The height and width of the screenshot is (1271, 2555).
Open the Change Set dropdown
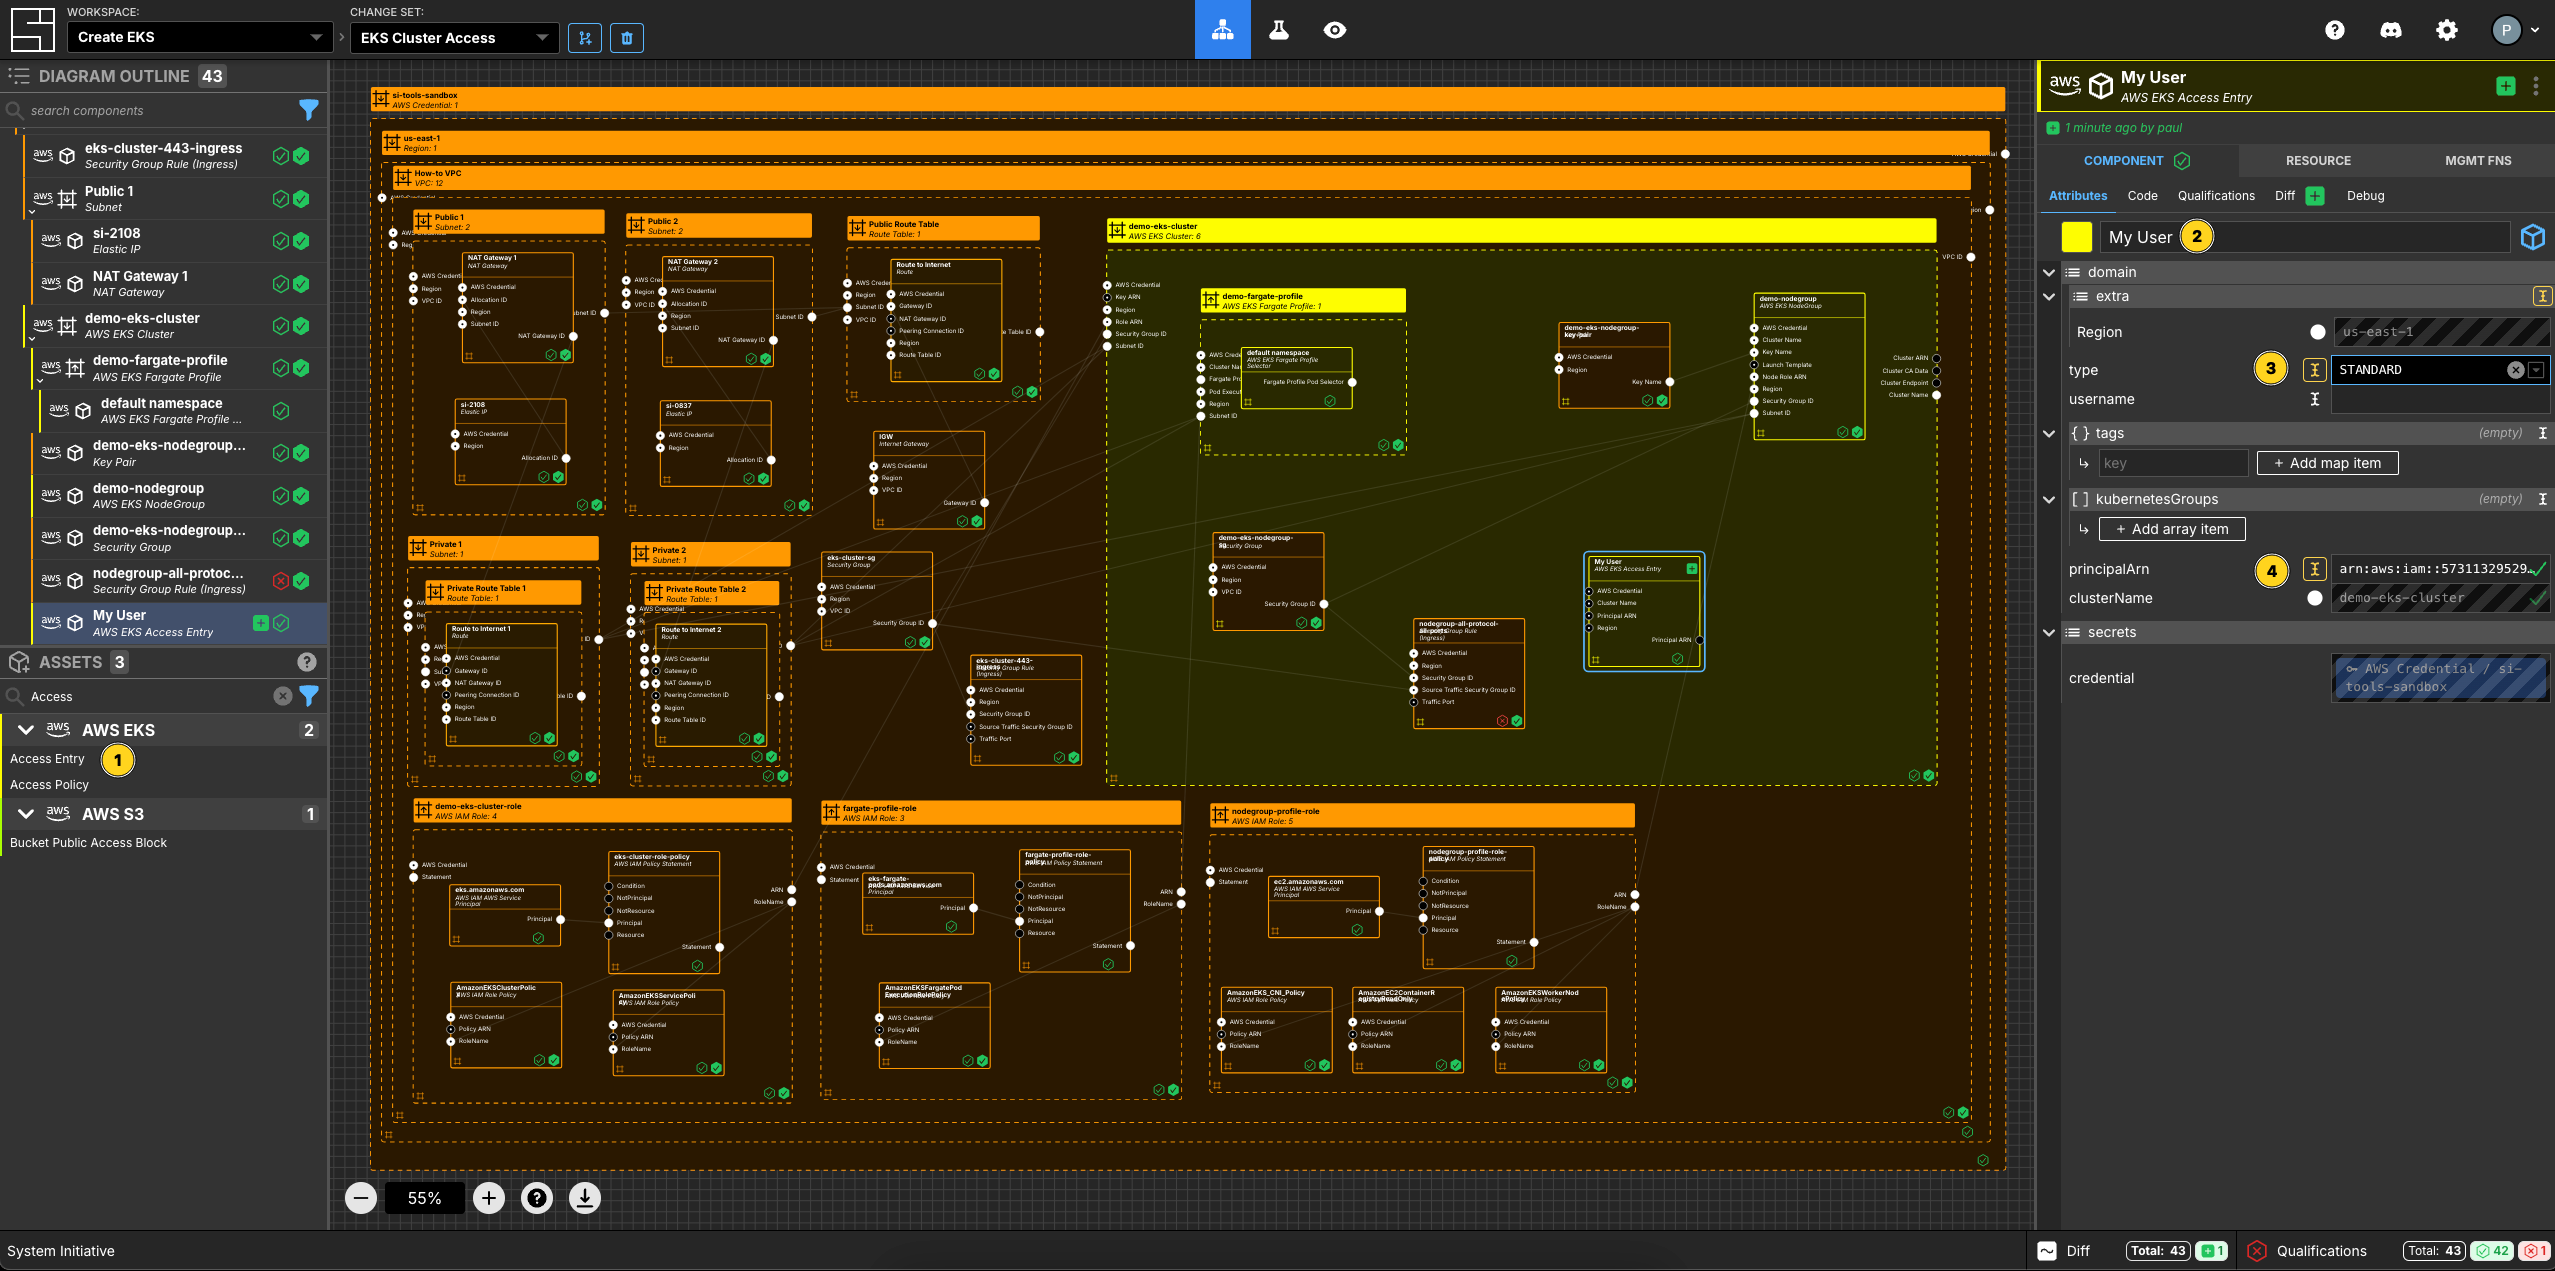455,38
